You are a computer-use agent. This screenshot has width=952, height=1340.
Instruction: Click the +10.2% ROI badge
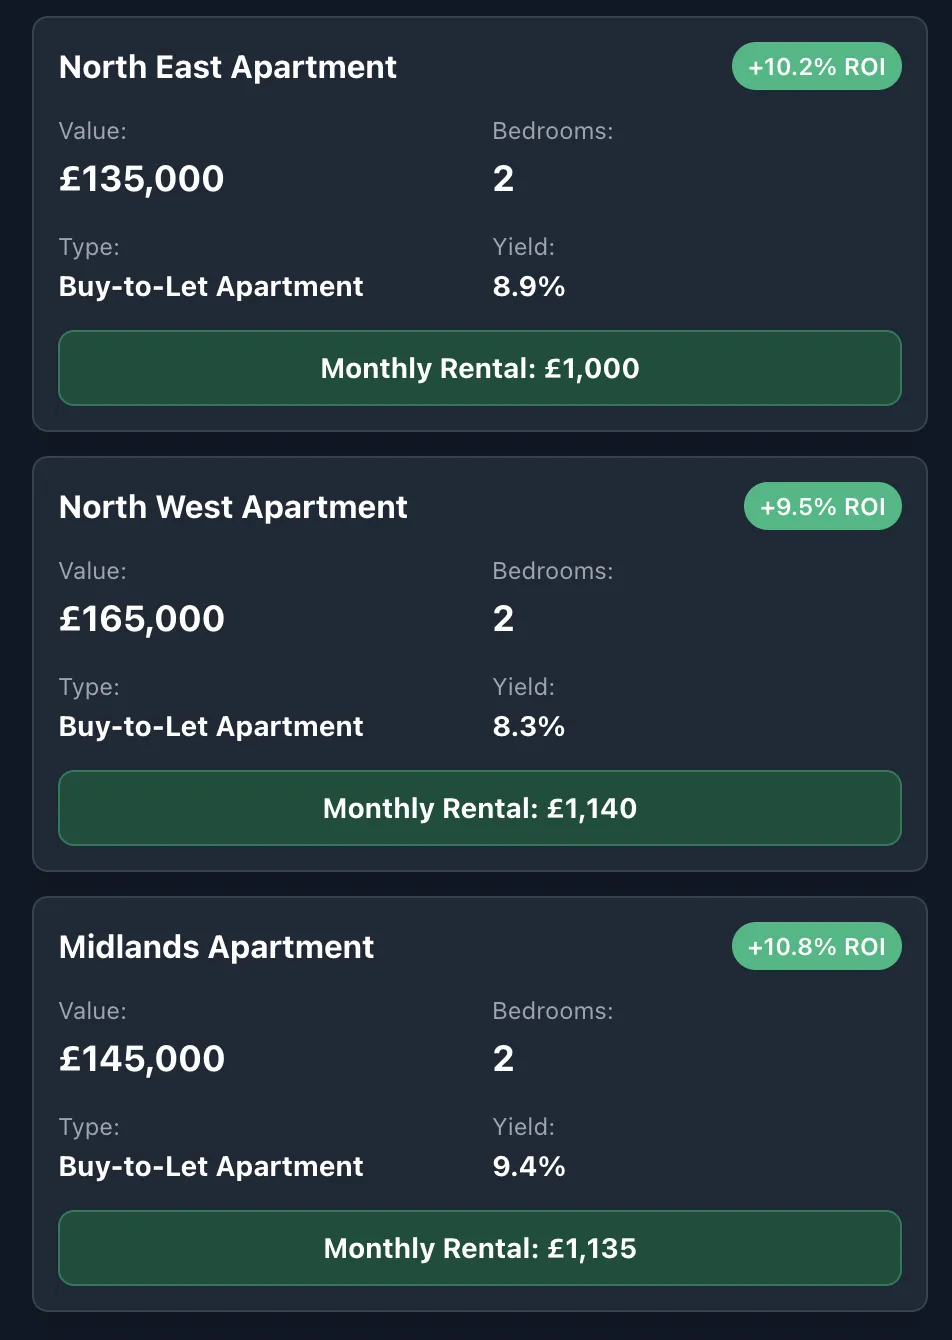click(816, 67)
